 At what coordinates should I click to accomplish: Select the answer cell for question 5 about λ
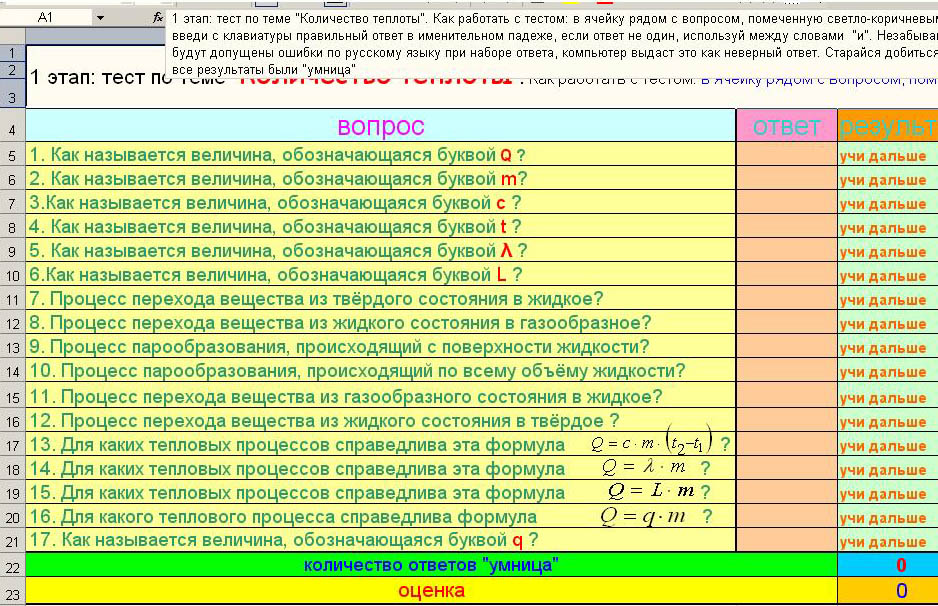[x=786, y=251]
